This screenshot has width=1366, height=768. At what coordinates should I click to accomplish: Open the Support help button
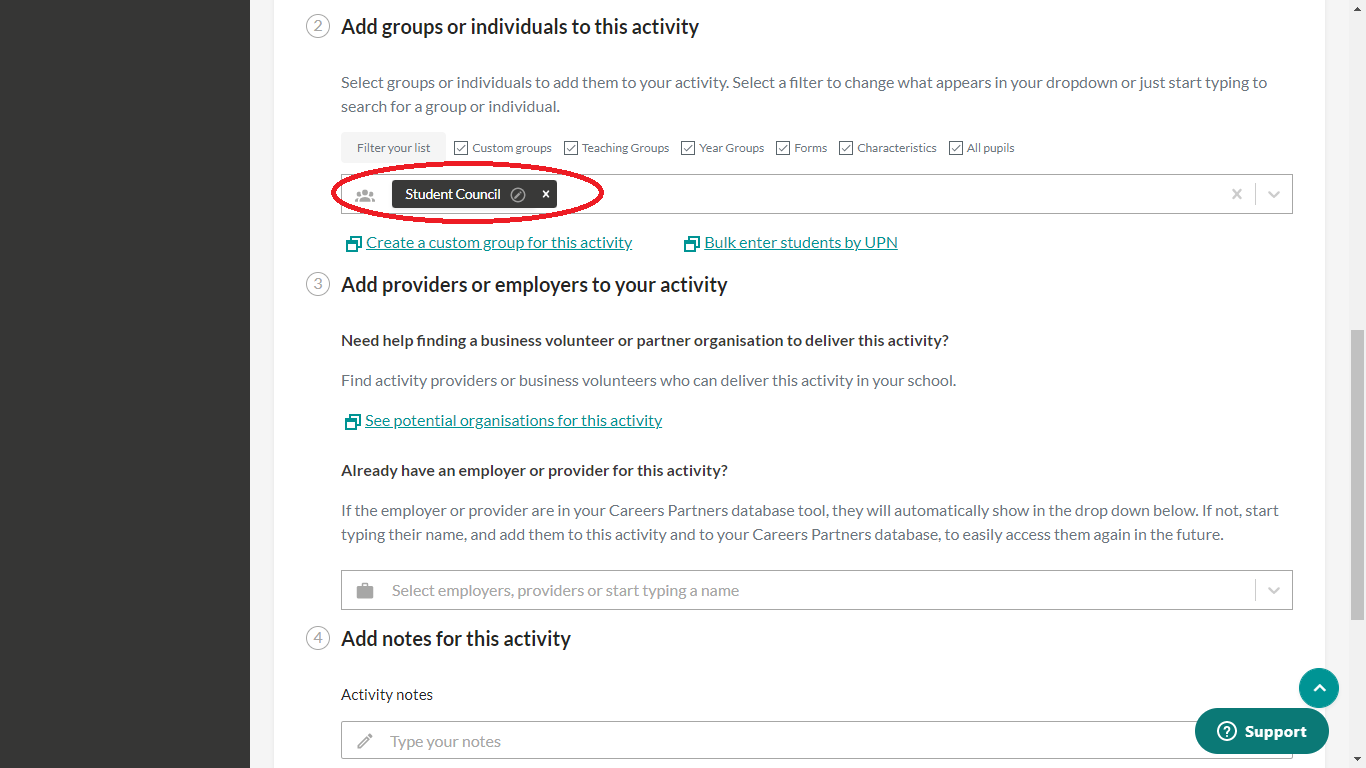(x=1261, y=732)
